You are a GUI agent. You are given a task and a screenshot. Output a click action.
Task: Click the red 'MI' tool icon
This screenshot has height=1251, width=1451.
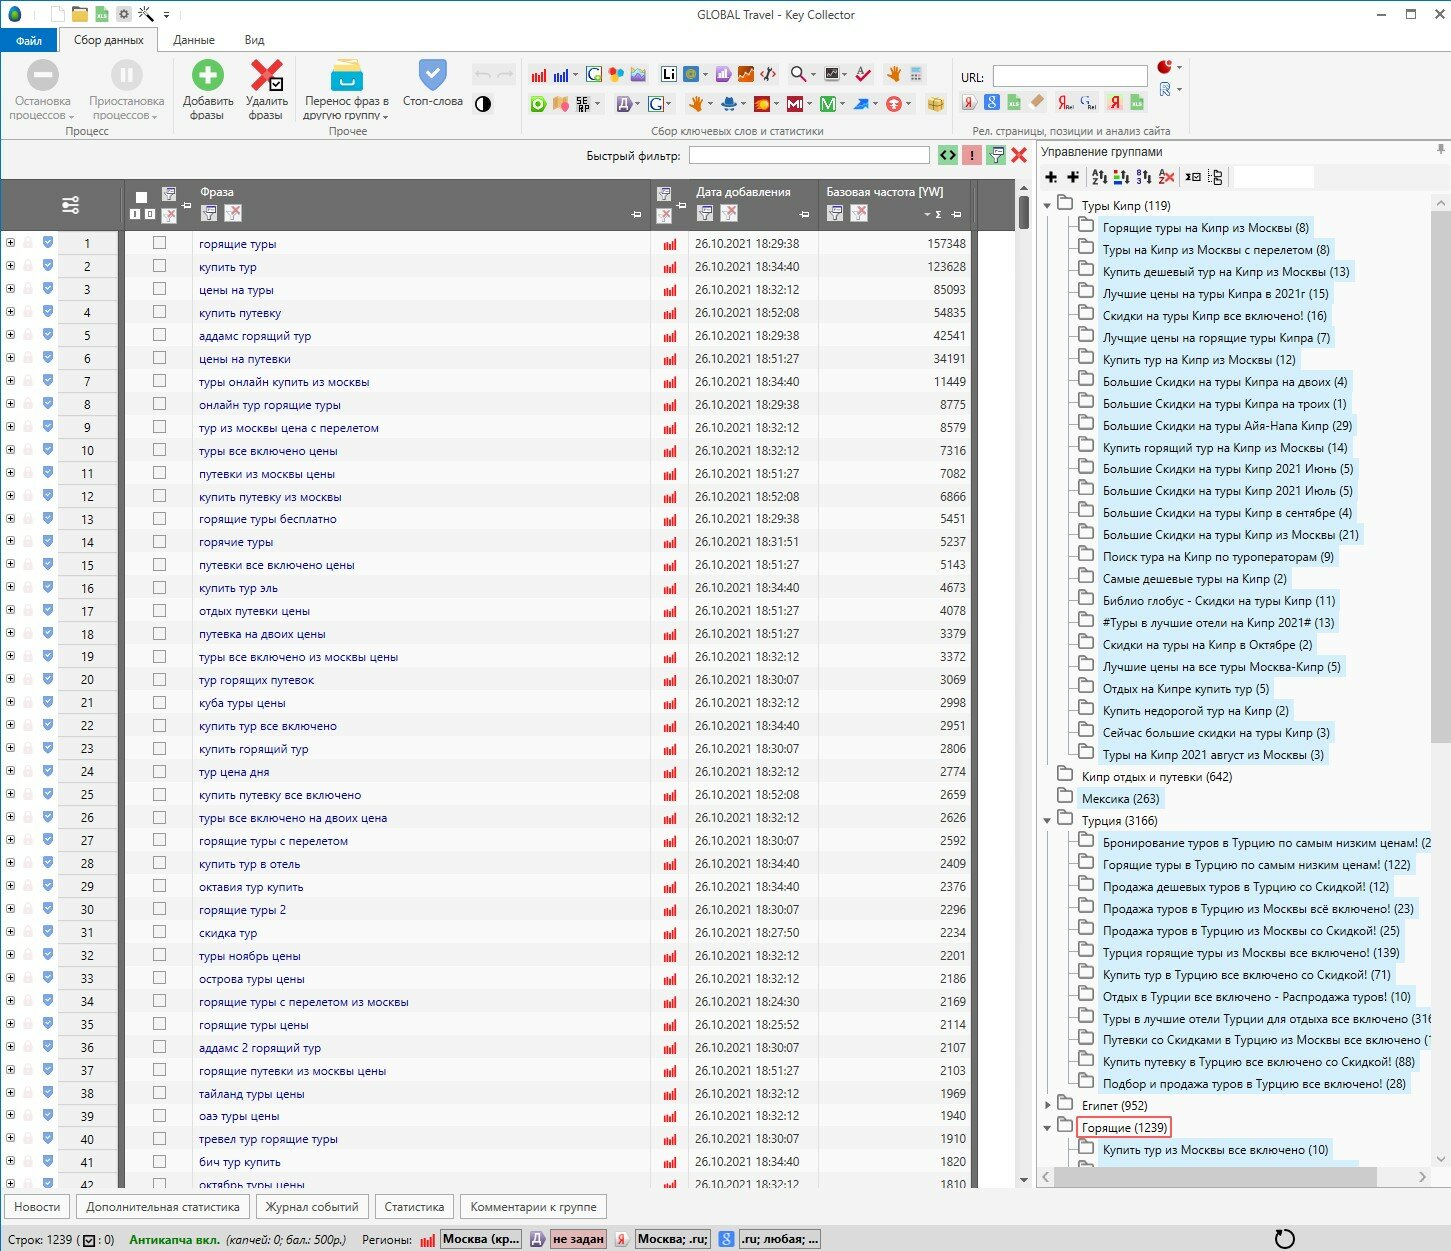coord(794,104)
